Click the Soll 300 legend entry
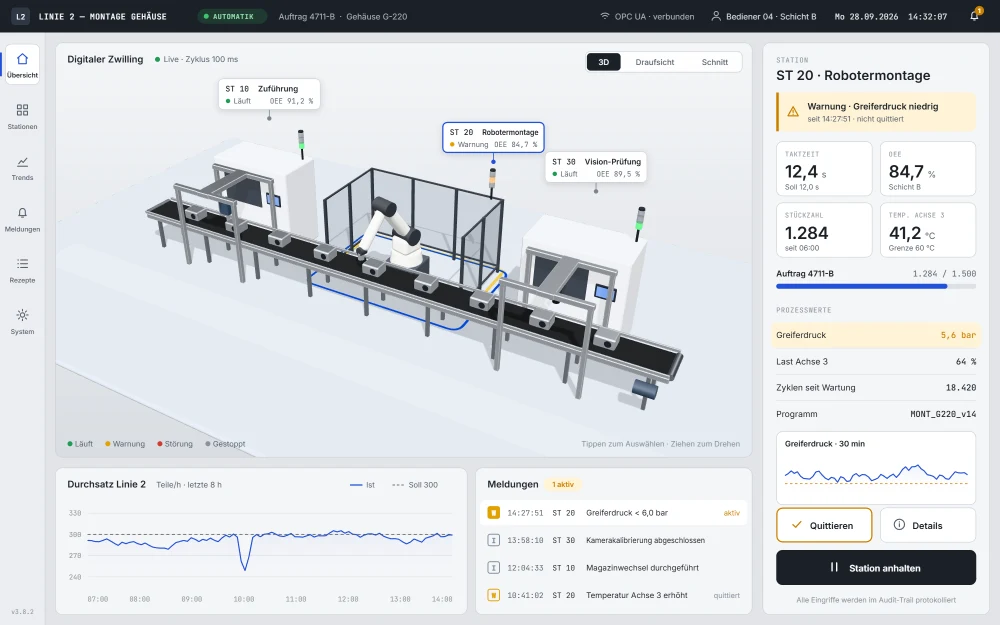Image resolution: width=1000 pixels, height=625 pixels. tap(415, 485)
